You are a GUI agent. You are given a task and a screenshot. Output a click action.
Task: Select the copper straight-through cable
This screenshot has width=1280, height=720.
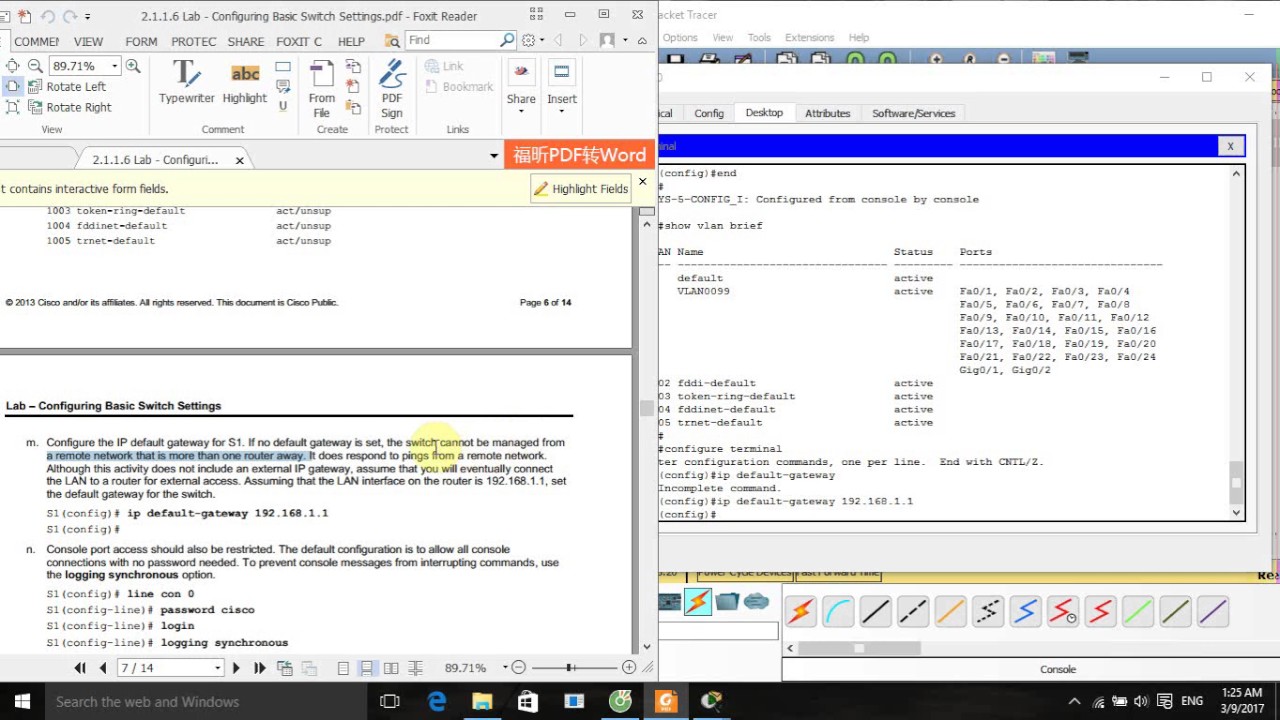(876, 611)
